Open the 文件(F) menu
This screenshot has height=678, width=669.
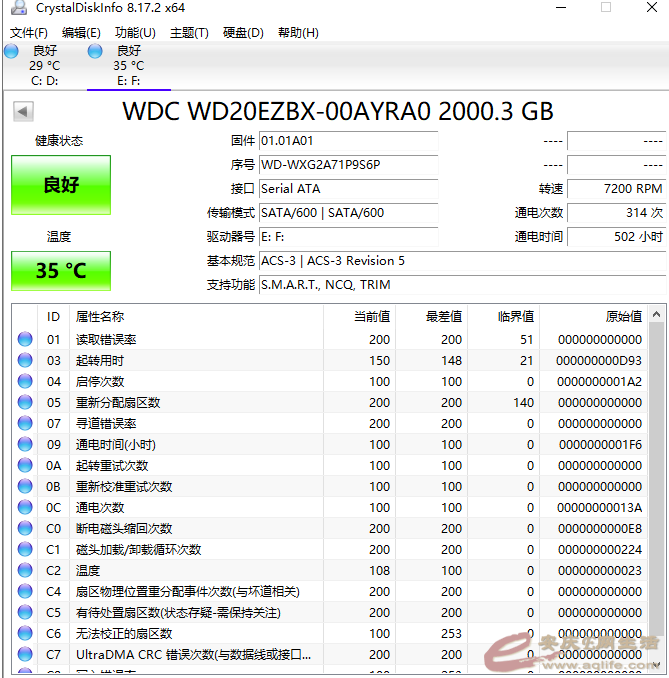[x=29, y=33]
